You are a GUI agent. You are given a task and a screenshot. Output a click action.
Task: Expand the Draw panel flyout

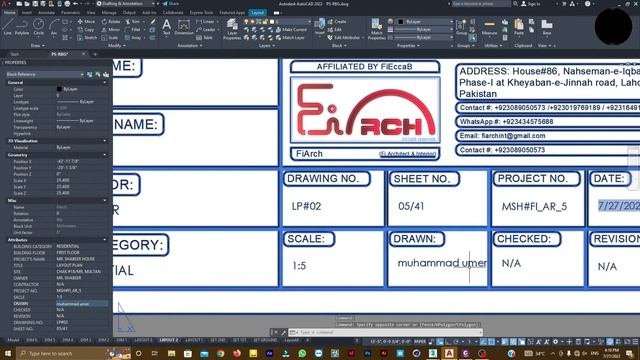pos(38,46)
